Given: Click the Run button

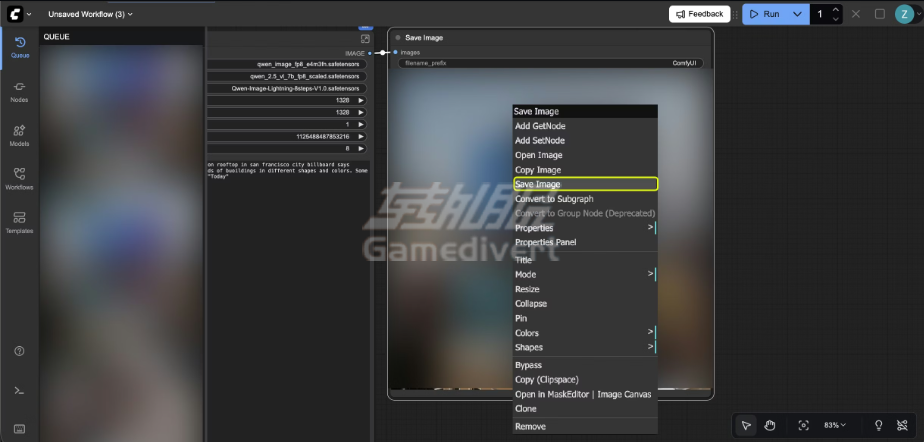Looking at the screenshot, I should pyautogui.click(x=765, y=14).
